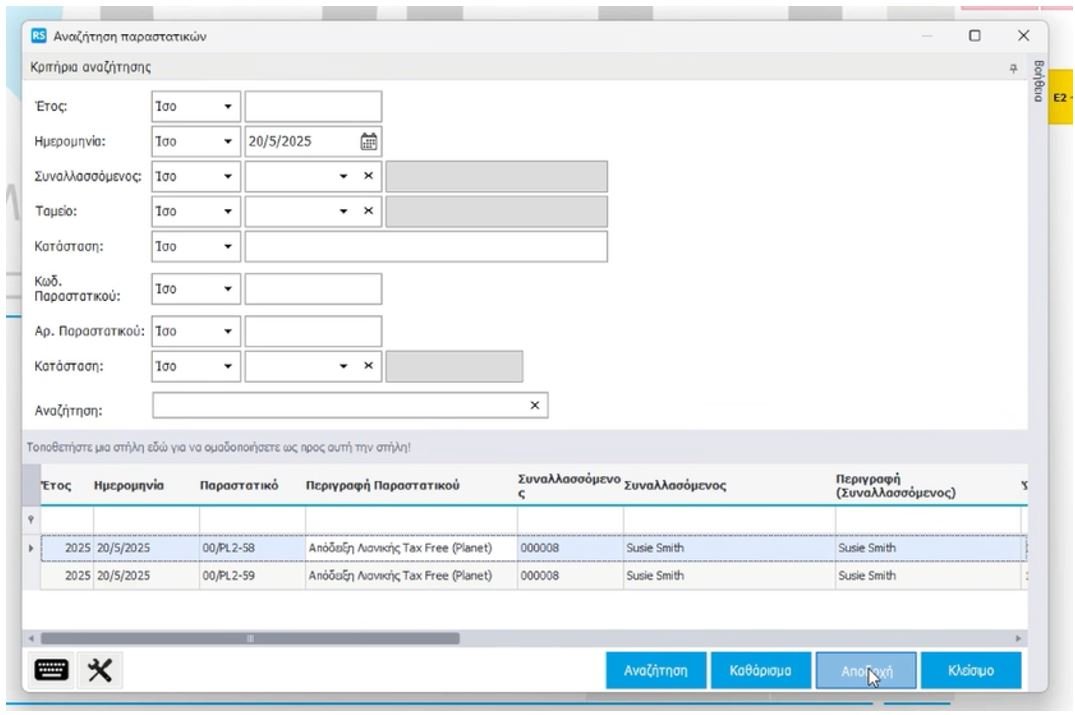Open the Αρ. Παραστατικού operator dropdown
Screen dimensions: 1075x715
pyautogui.click(x=227, y=331)
